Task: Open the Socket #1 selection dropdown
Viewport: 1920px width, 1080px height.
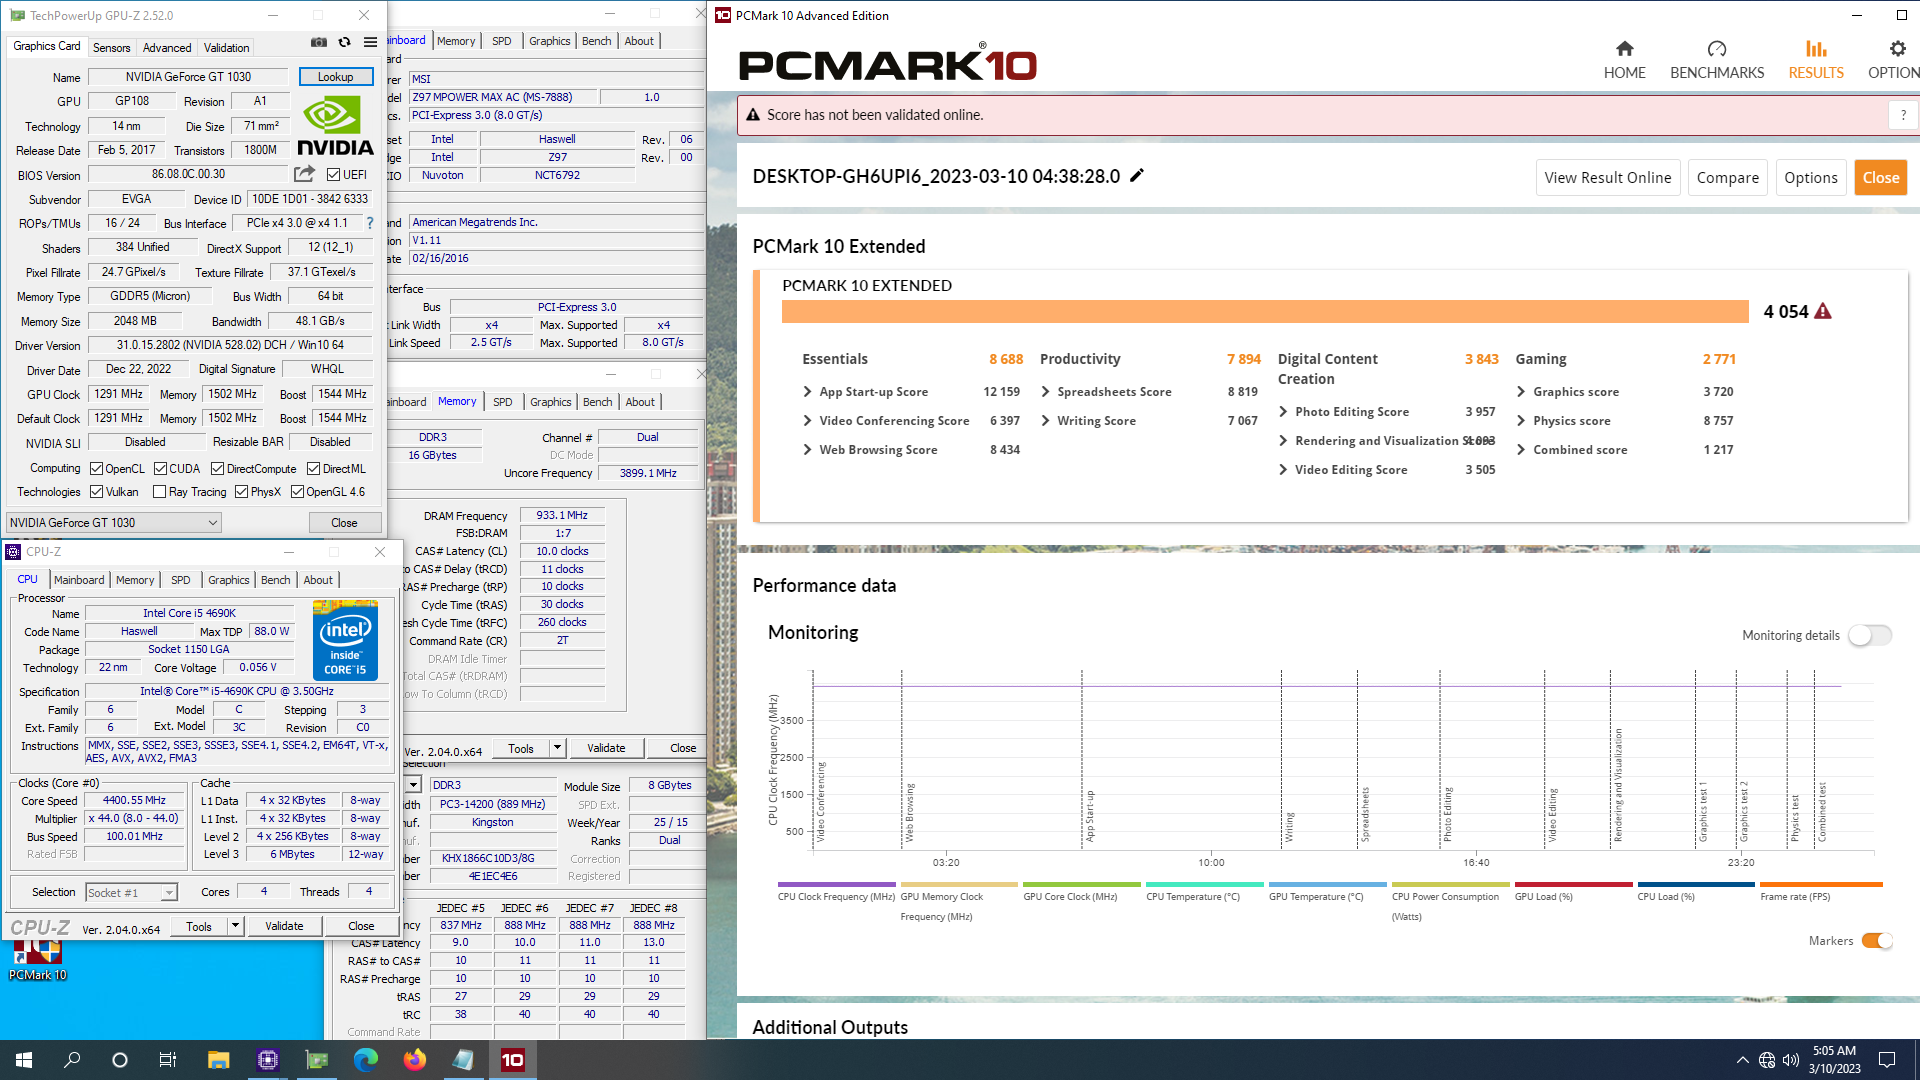Action: coord(131,892)
